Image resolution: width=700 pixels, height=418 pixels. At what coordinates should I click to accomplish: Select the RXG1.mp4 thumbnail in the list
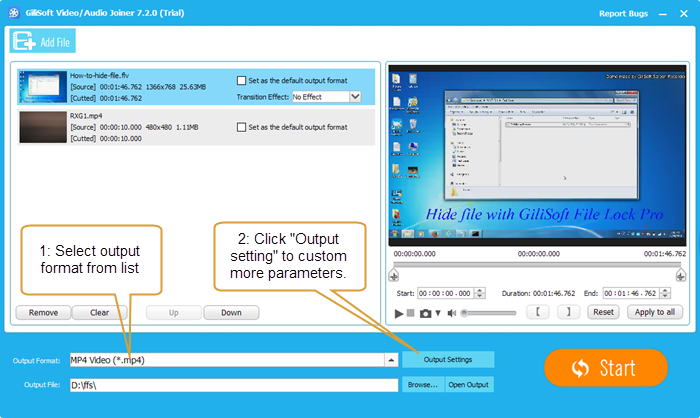point(43,127)
